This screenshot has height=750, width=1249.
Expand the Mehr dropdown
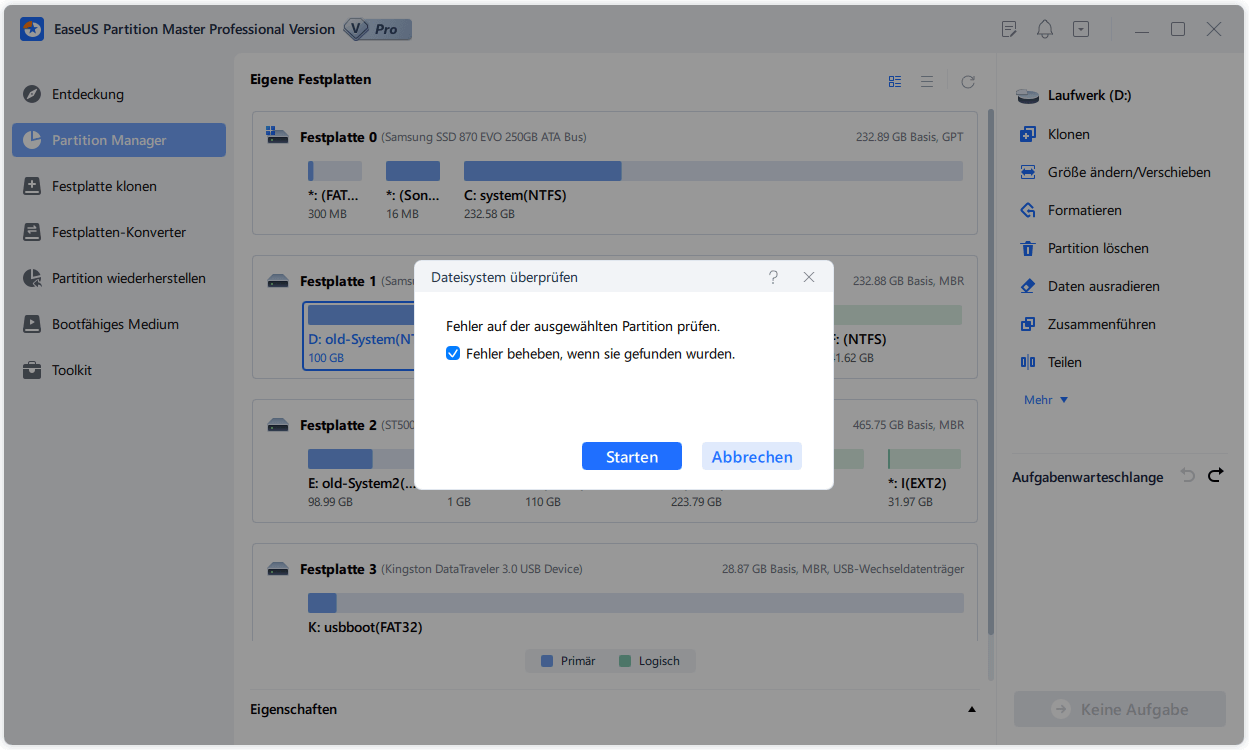pyautogui.click(x=1046, y=400)
